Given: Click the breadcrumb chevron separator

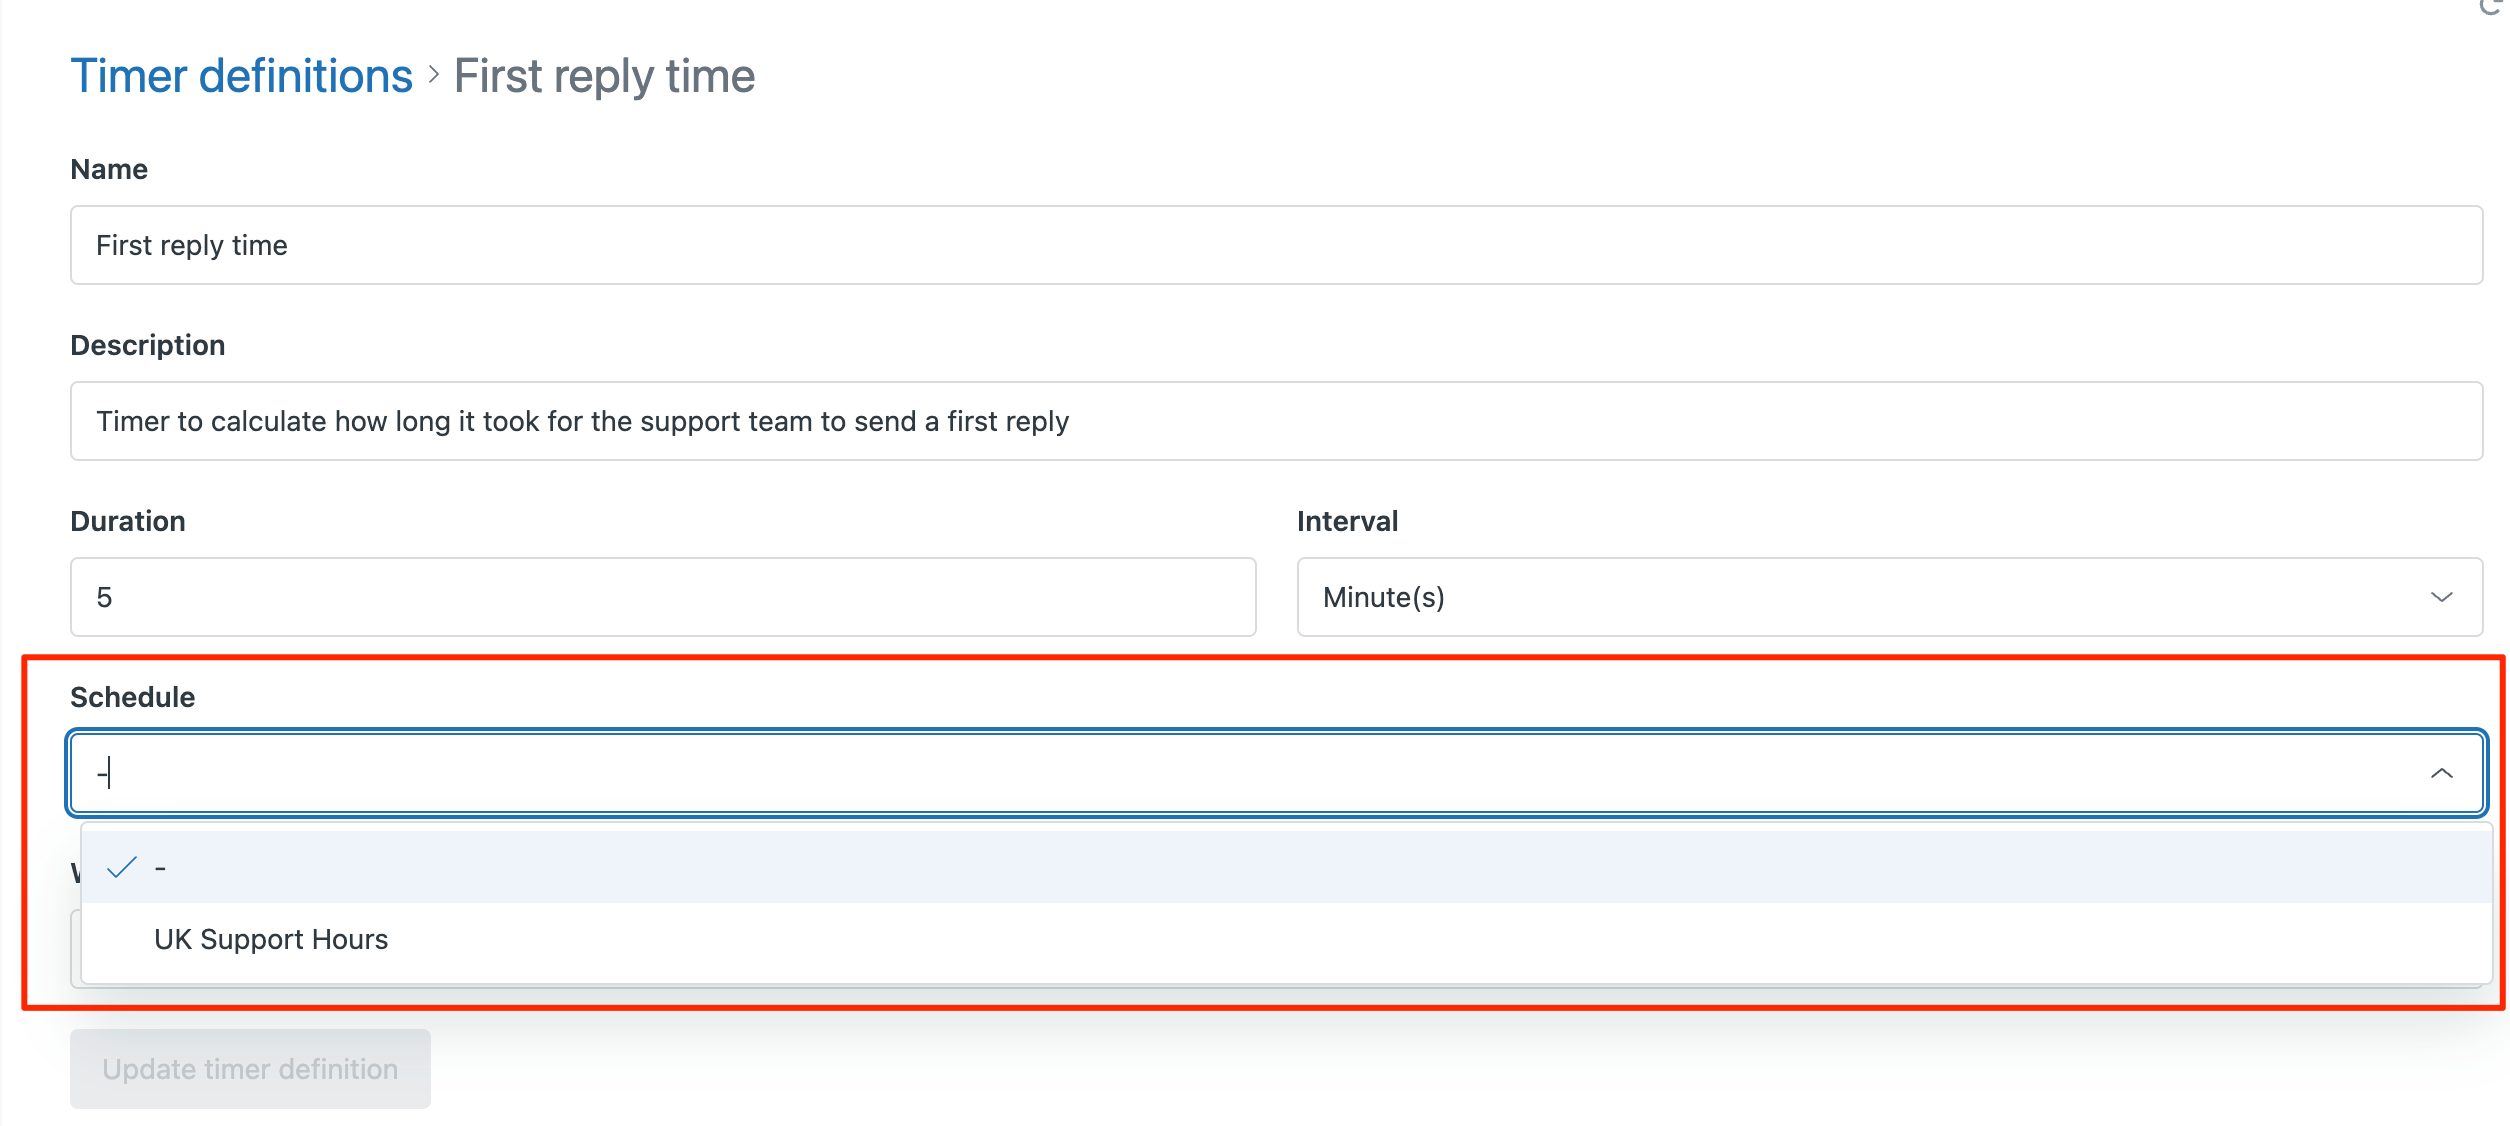Looking at the screenshot, I should [434, 75].
